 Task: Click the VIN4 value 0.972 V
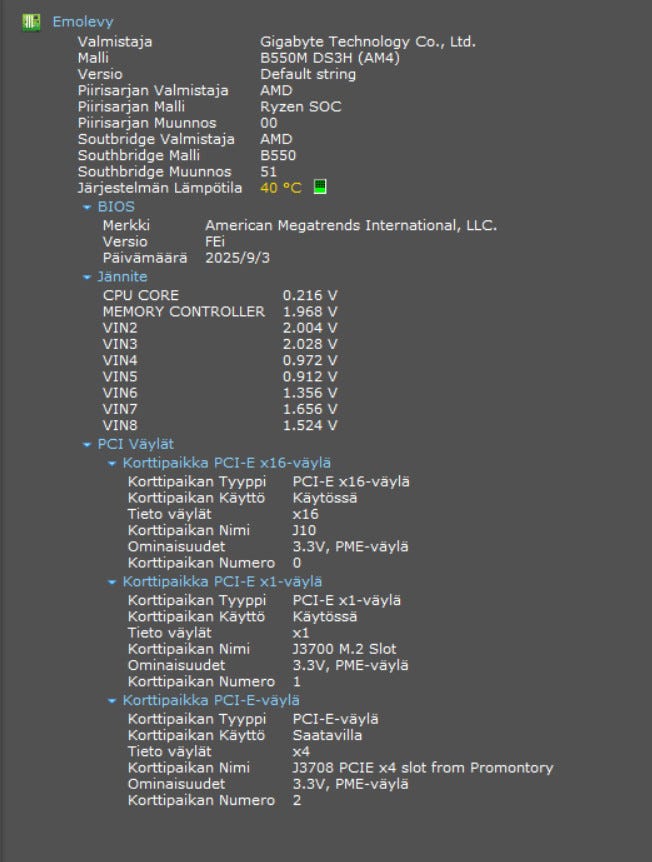pyautogui.click(x=310, y=361)
